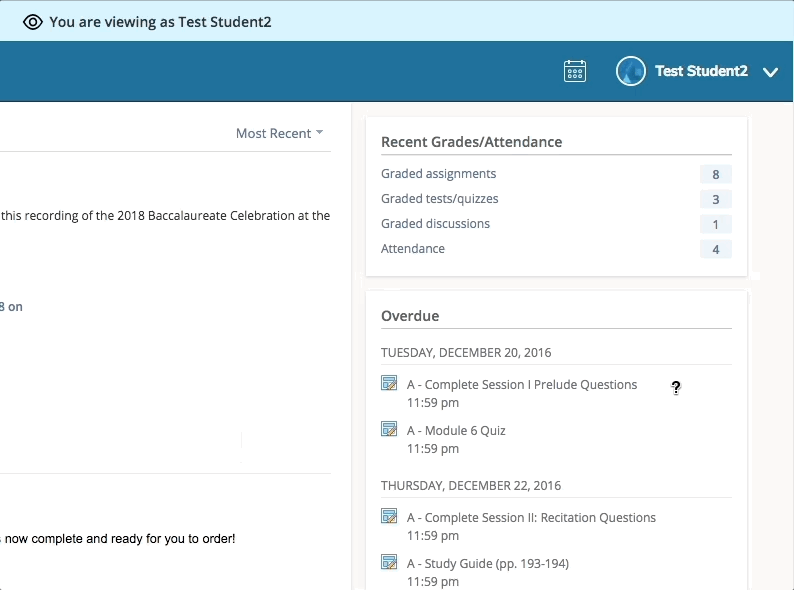Click the Session I Prelude Questions assignment icon
Screen dimensions: 794x590
pos(389,383)
